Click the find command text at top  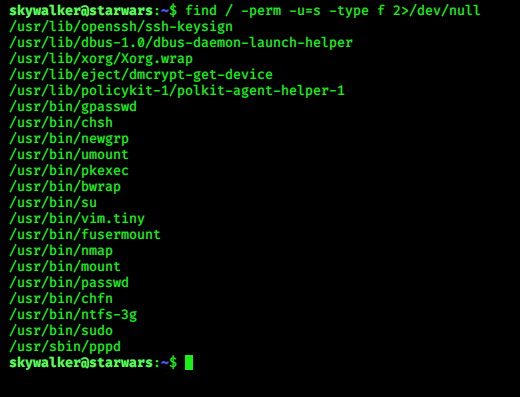coord(333,11)
